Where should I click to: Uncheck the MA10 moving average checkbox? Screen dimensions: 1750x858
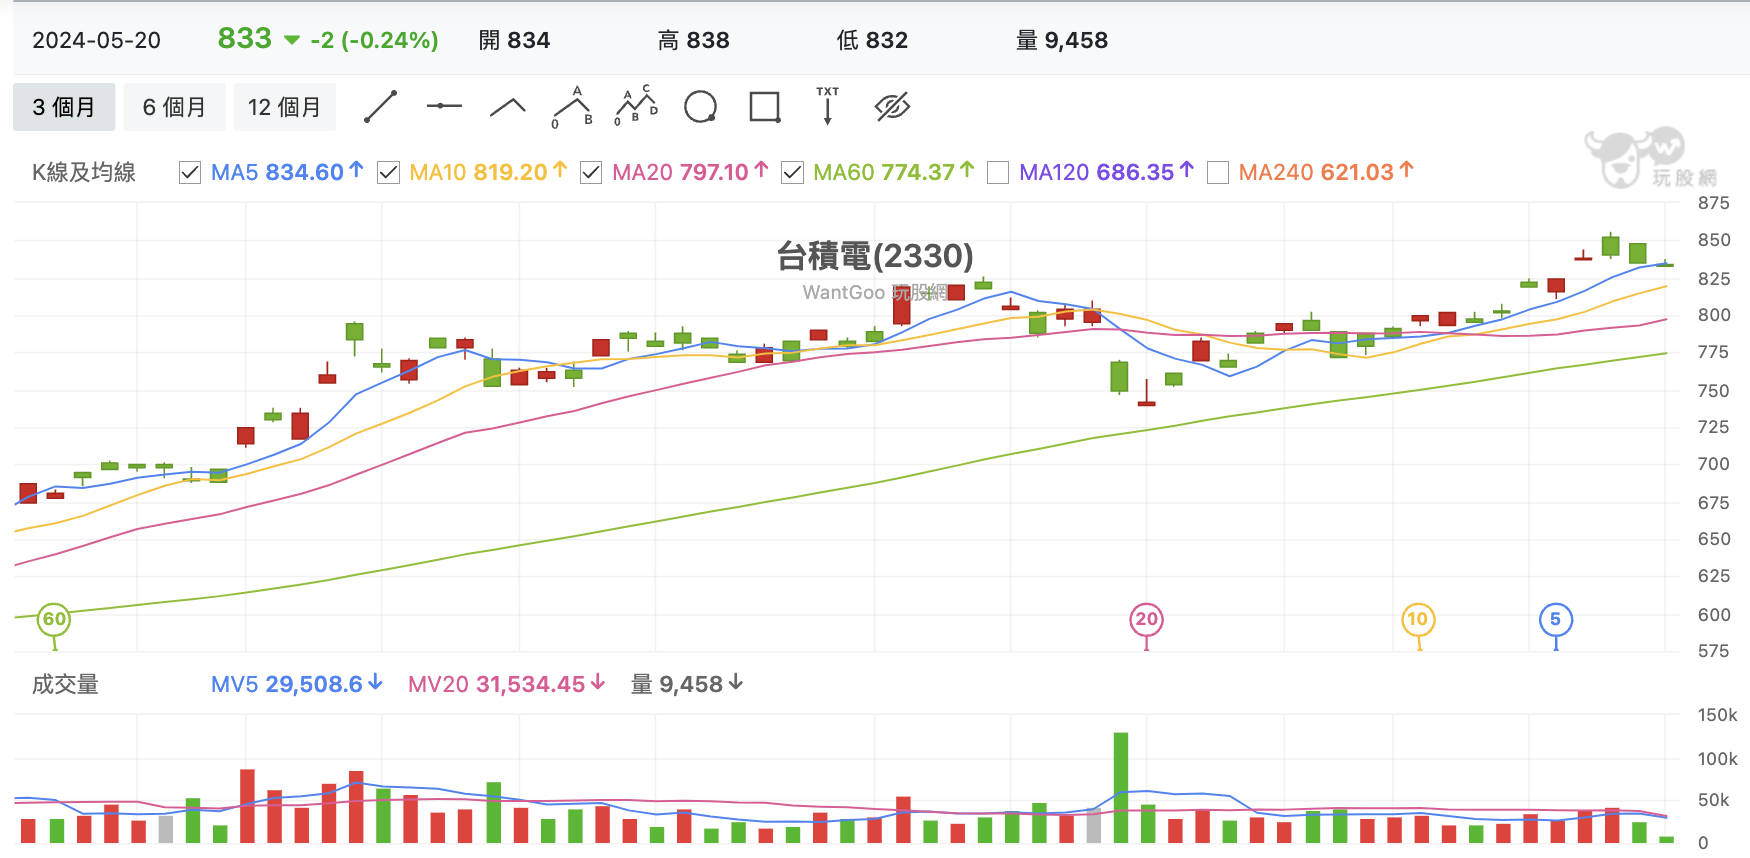[389, 173]
